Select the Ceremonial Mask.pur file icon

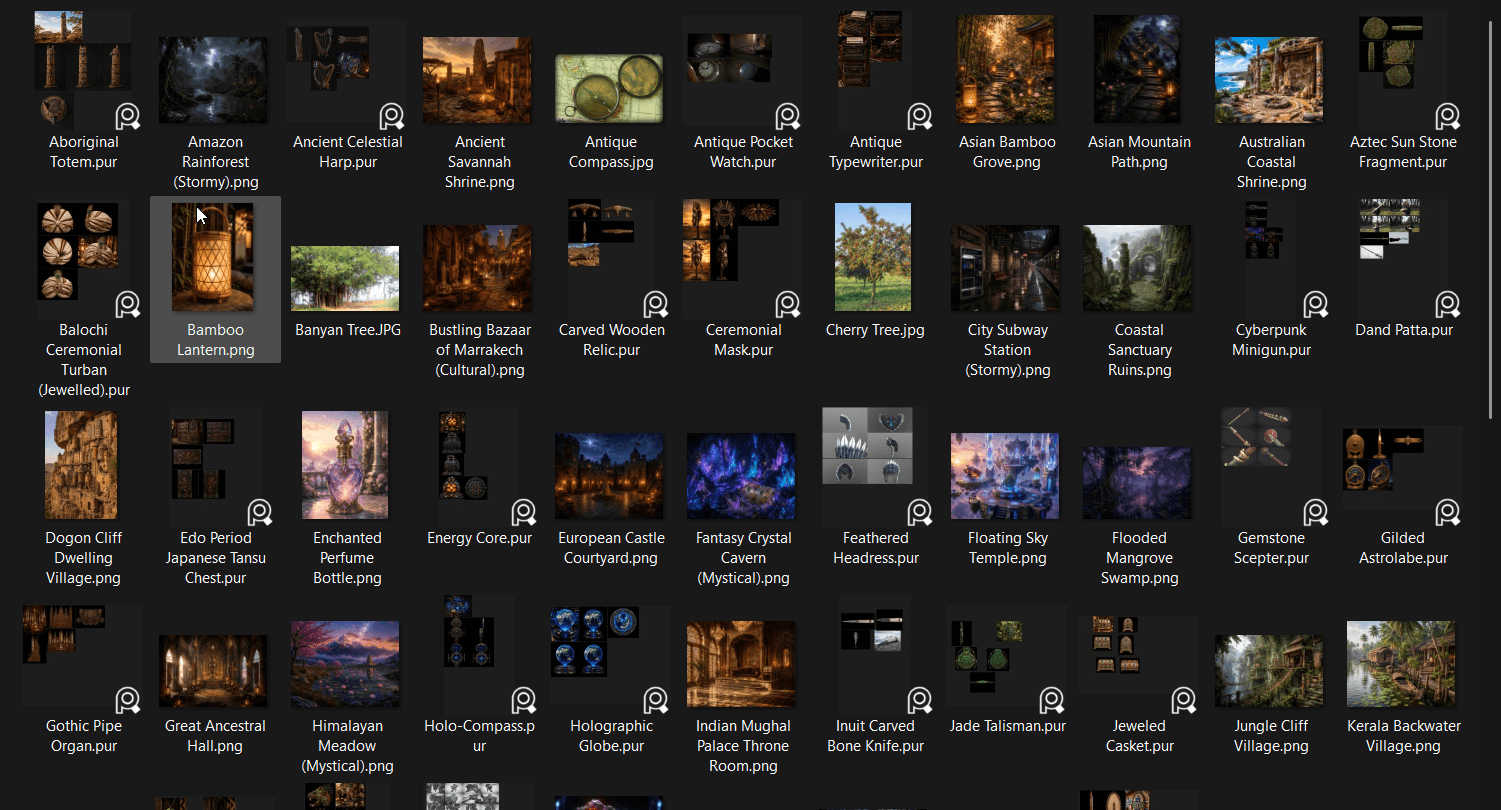tap(743, 259)
